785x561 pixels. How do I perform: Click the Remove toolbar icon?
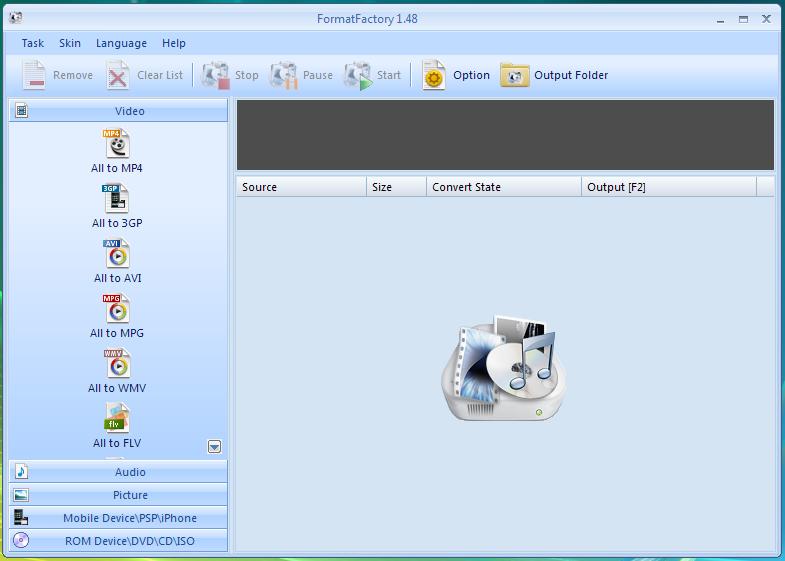pos(35,75)
